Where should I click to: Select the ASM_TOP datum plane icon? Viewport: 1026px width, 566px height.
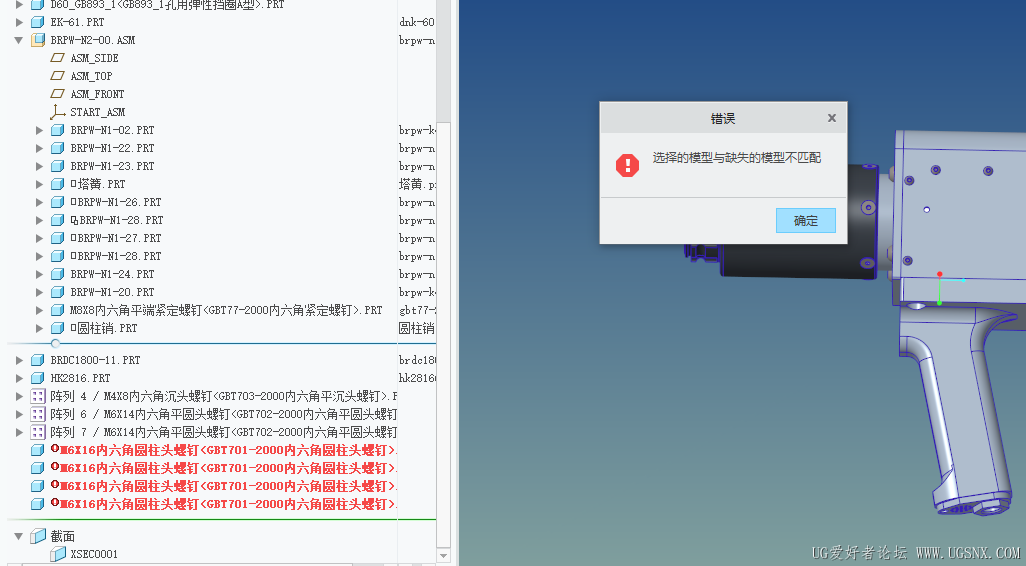[x=58, y=76]
